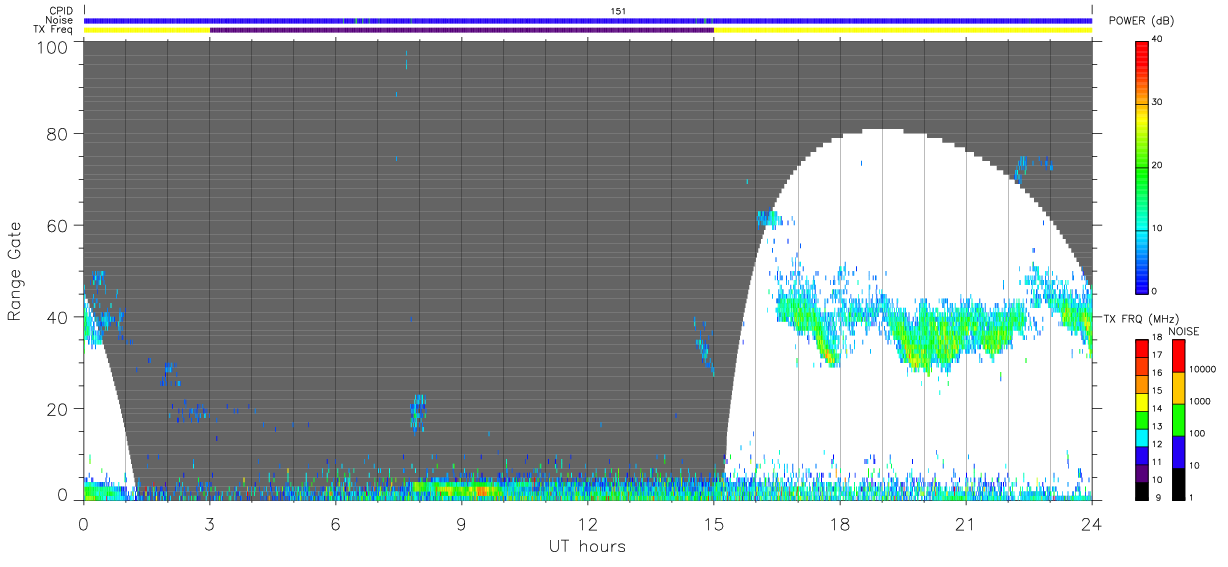Click the '6' tick on UT hours axis
The height and width of the screenshot is (567, 1228).
click(x=336, y=523)
